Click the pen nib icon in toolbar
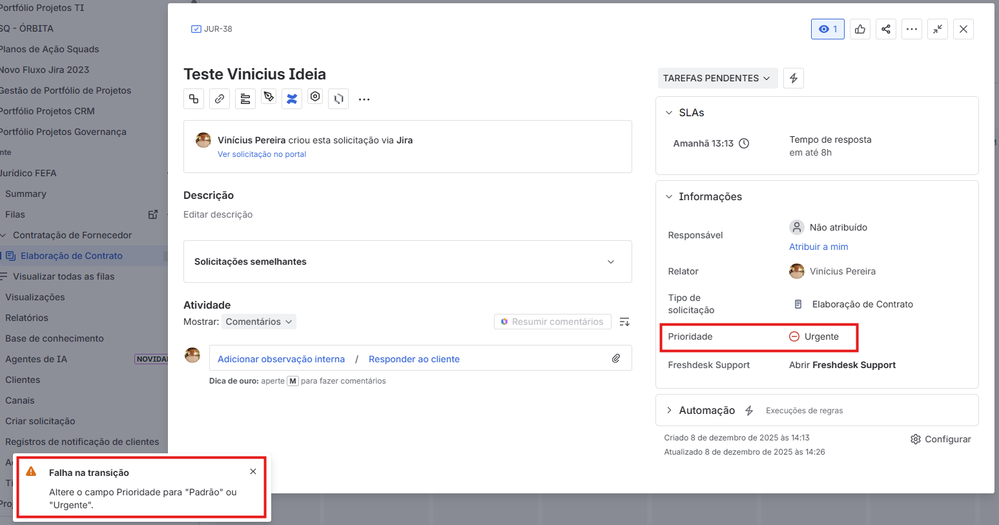The height and width of the screenshot is (525, 999). (268, 97)
